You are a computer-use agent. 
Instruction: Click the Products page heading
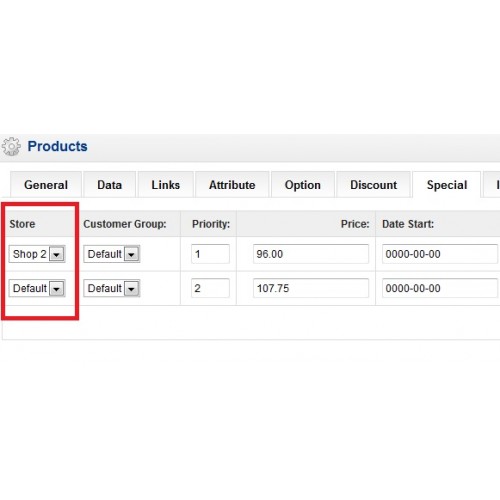click(x=57, y=146)
